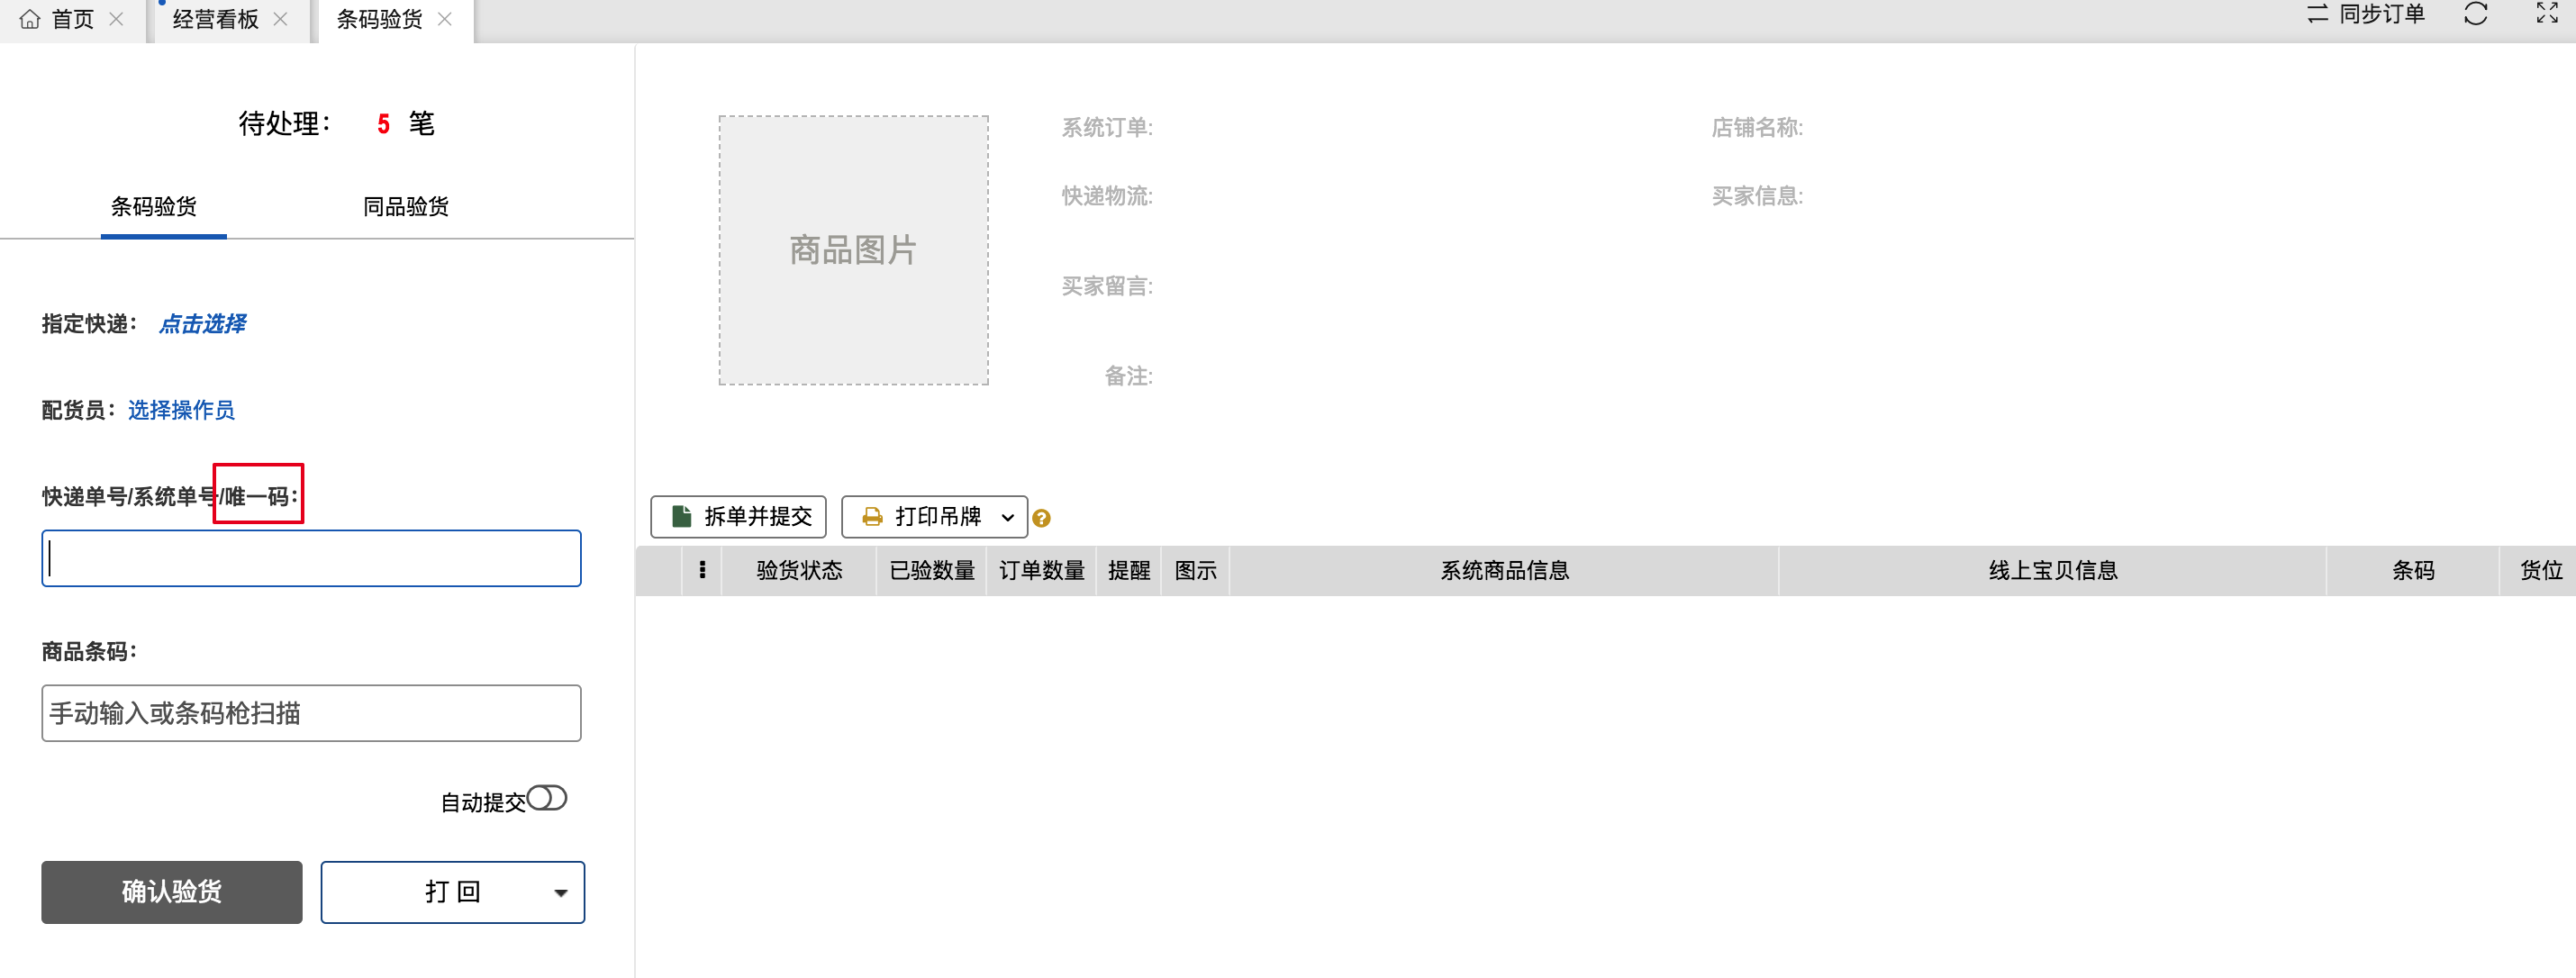
Task: Close the 条码验货 tab
Action: (445, 19)
